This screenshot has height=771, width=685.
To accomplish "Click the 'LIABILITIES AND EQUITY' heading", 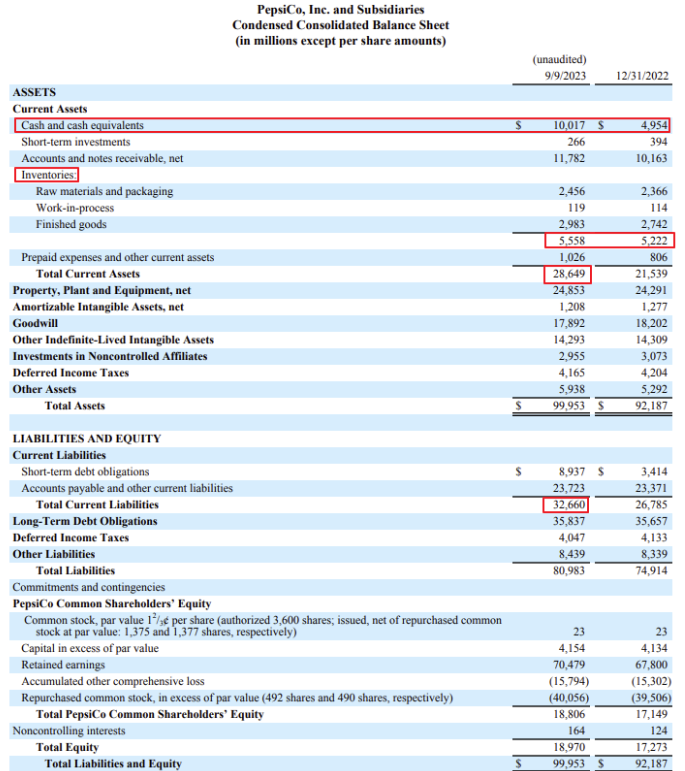I will 87,439.
